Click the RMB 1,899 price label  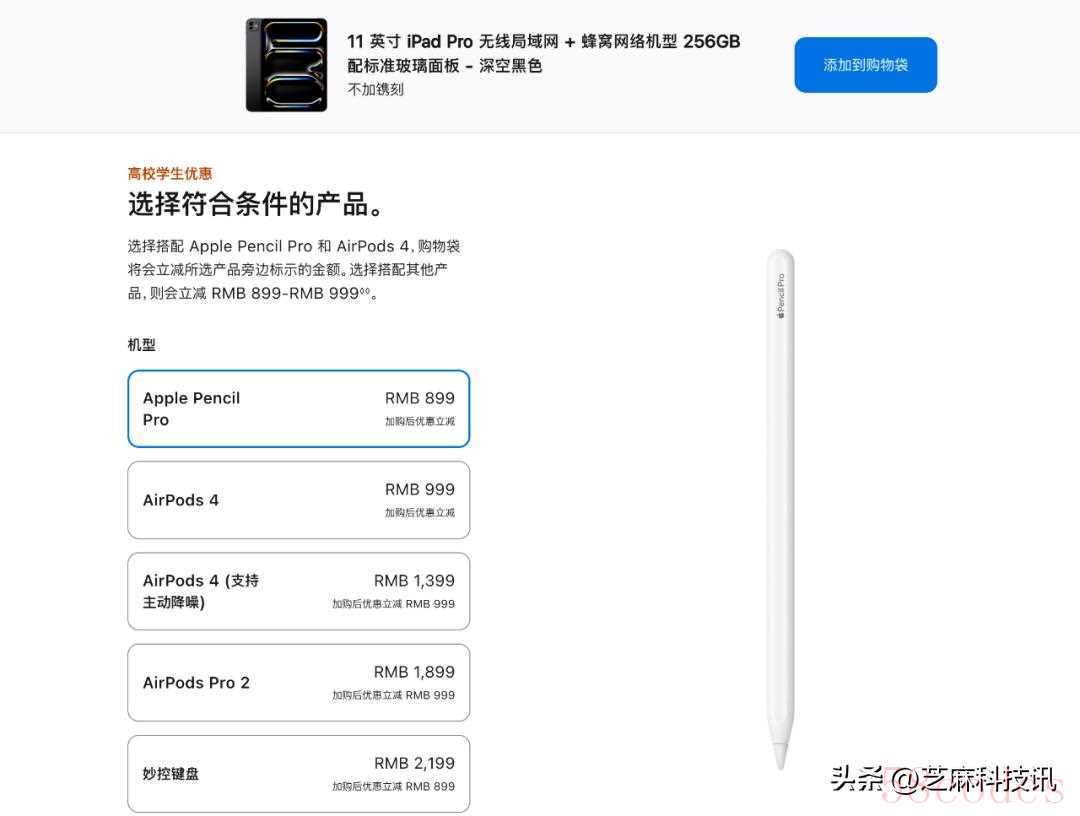pos(414,672)
